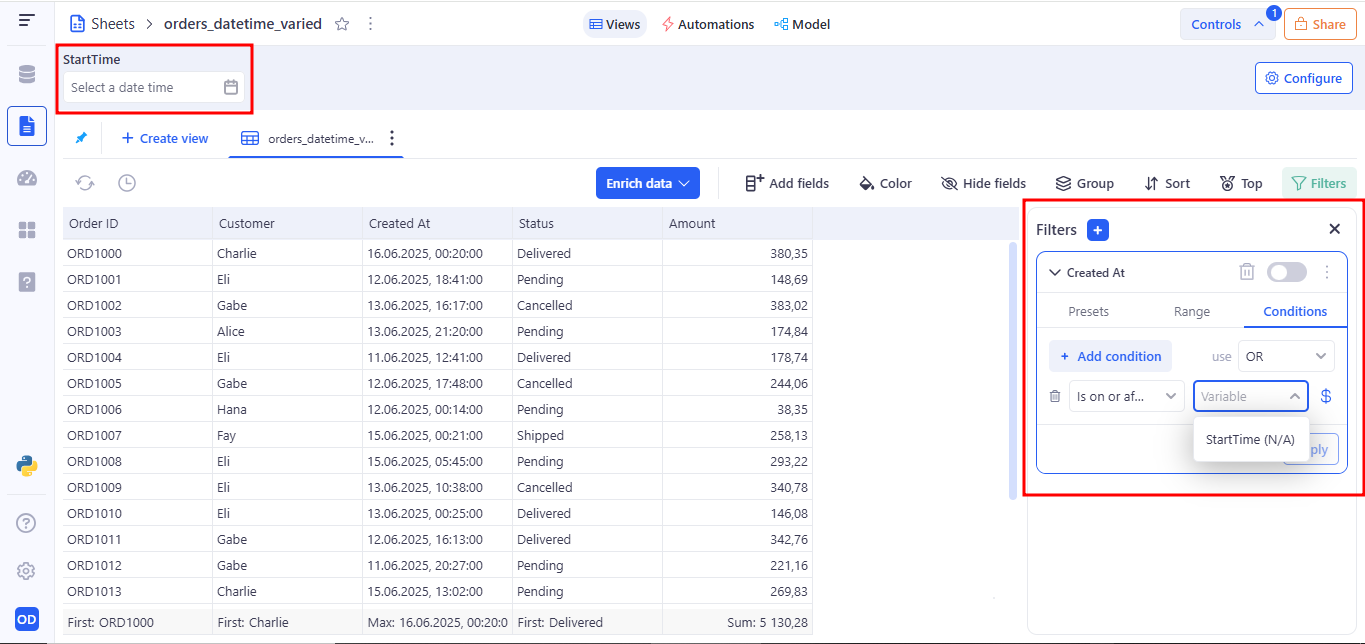Open the calendar picker for StartTime
Screen dimensions: 1365x644
[x=231, y=88]
